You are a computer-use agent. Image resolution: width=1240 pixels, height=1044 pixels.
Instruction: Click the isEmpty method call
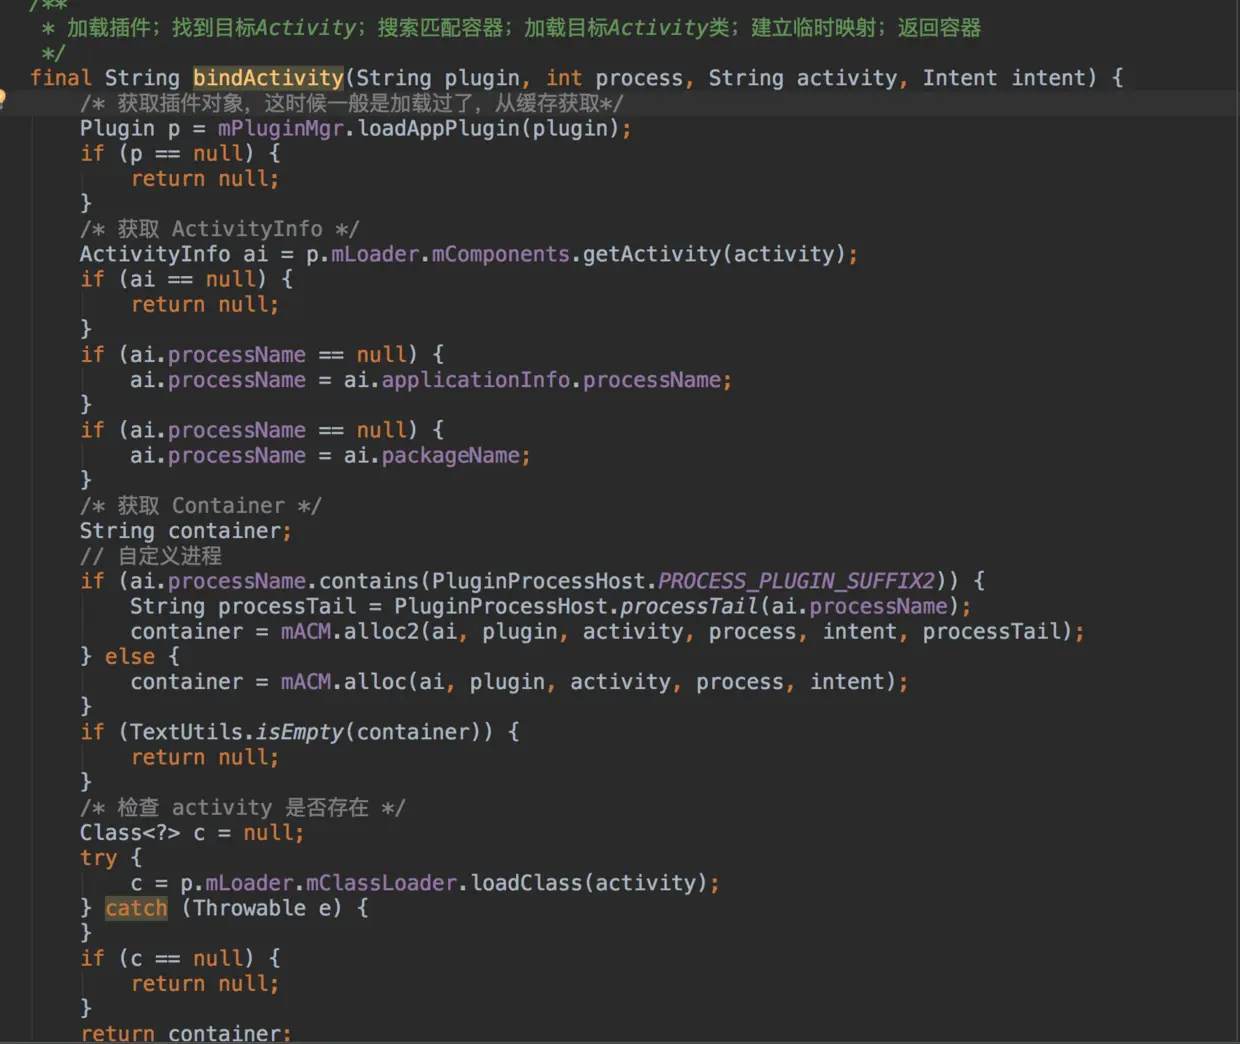point(300,732)
